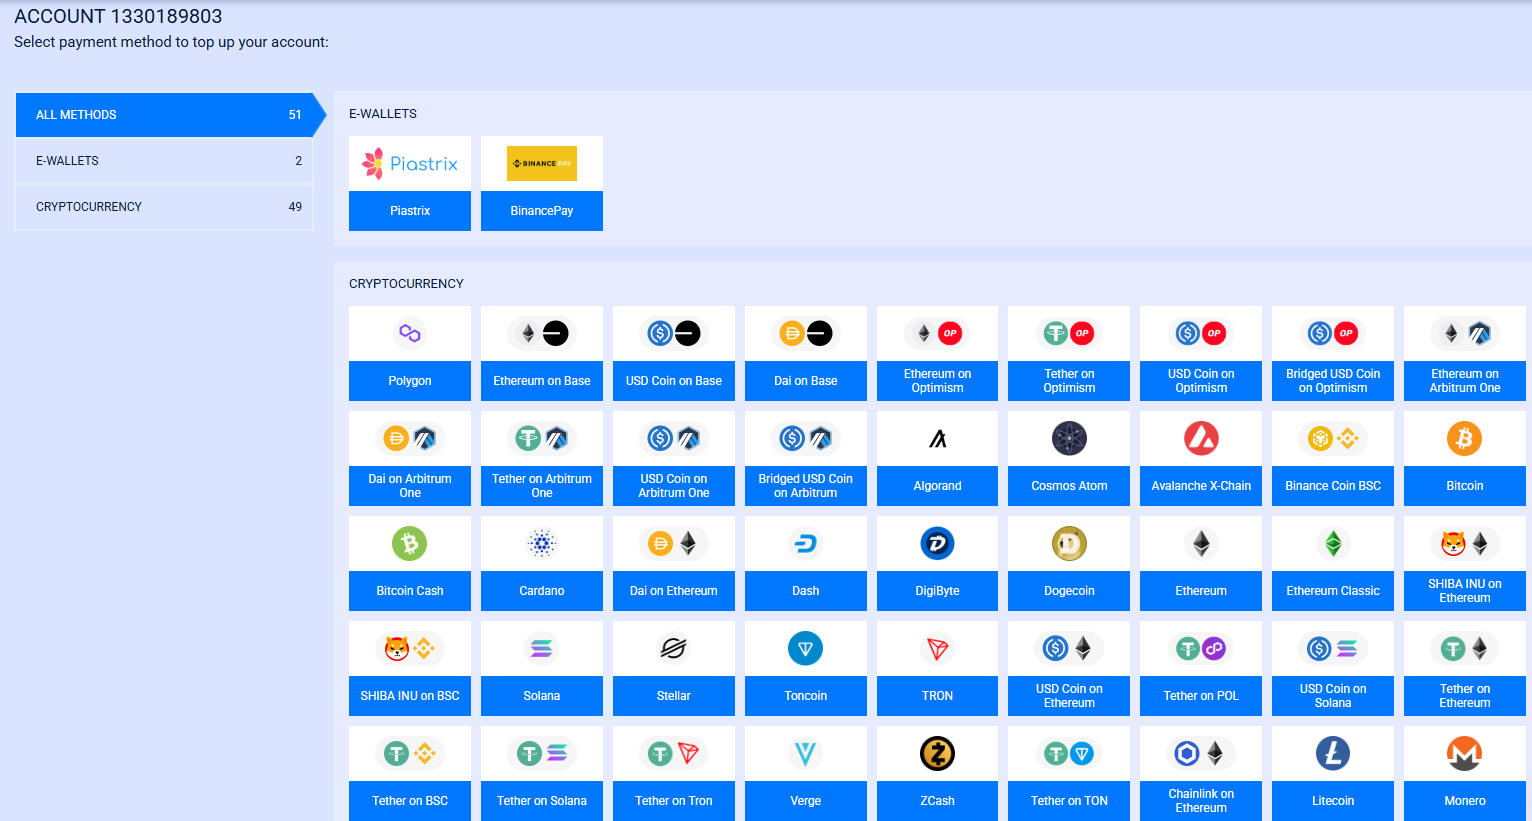Choose the Piastrix payment button
1532x821 pixels.
[410, 211]
